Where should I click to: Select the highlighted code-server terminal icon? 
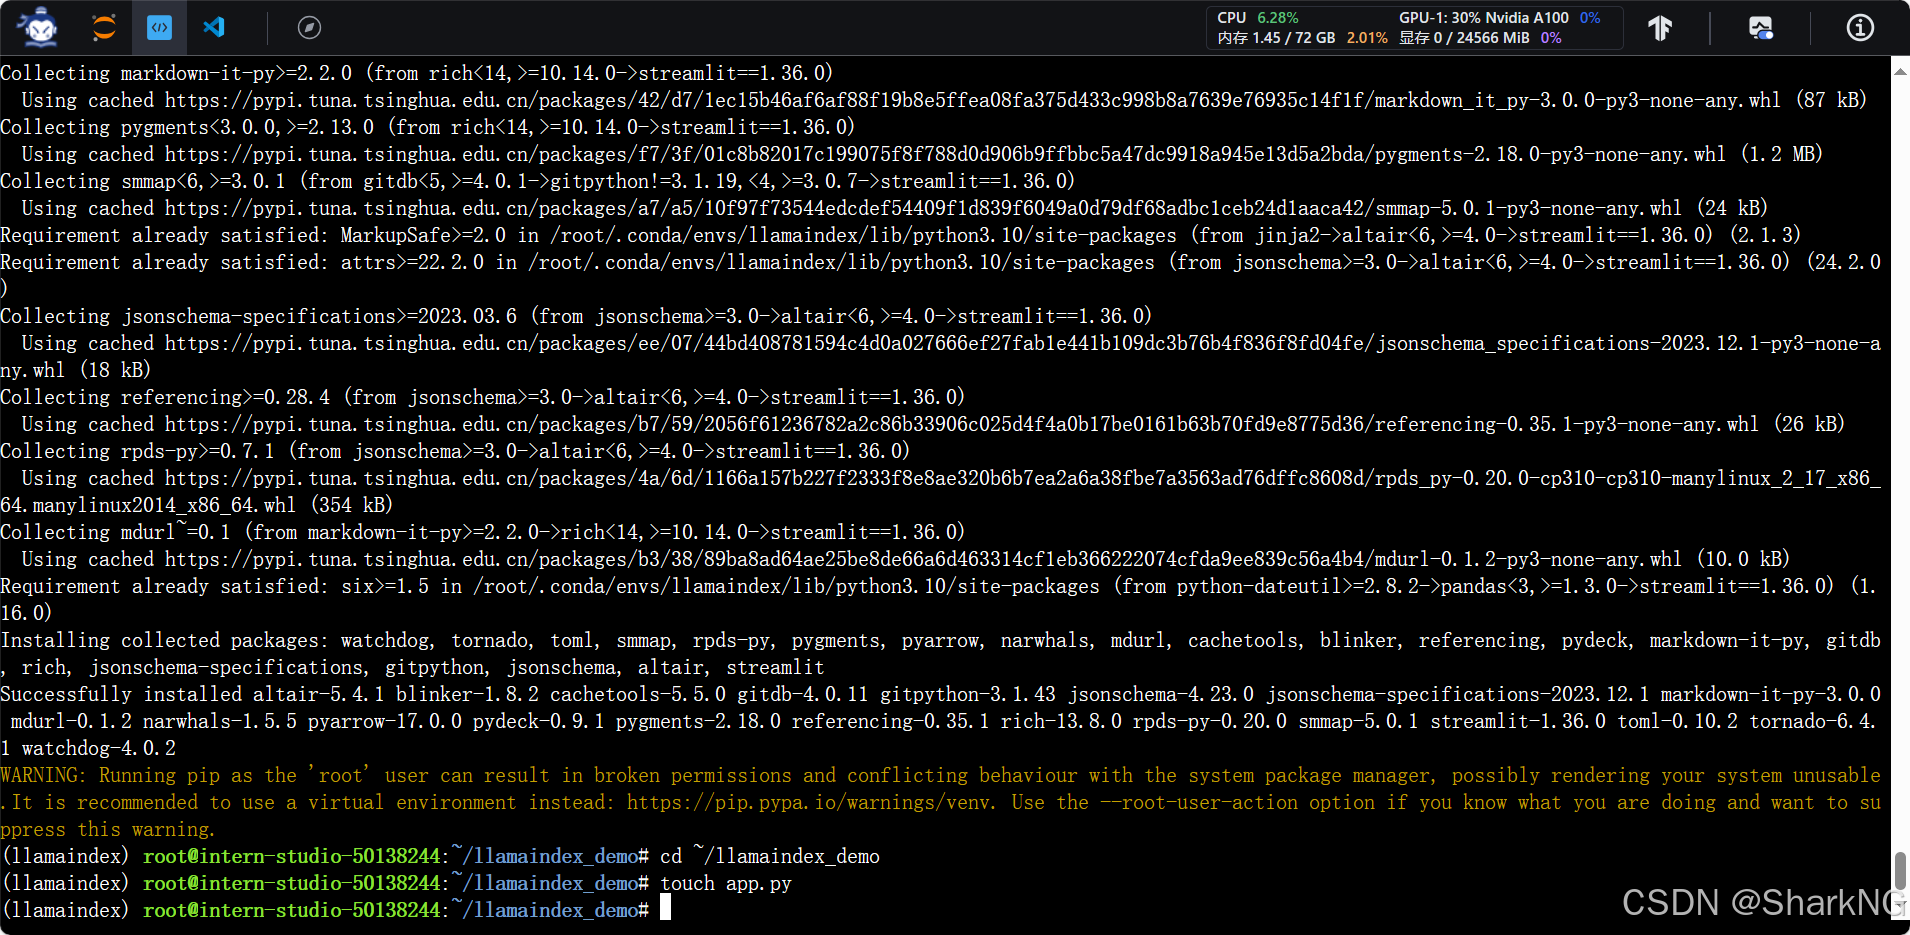[x=159, y=27]
